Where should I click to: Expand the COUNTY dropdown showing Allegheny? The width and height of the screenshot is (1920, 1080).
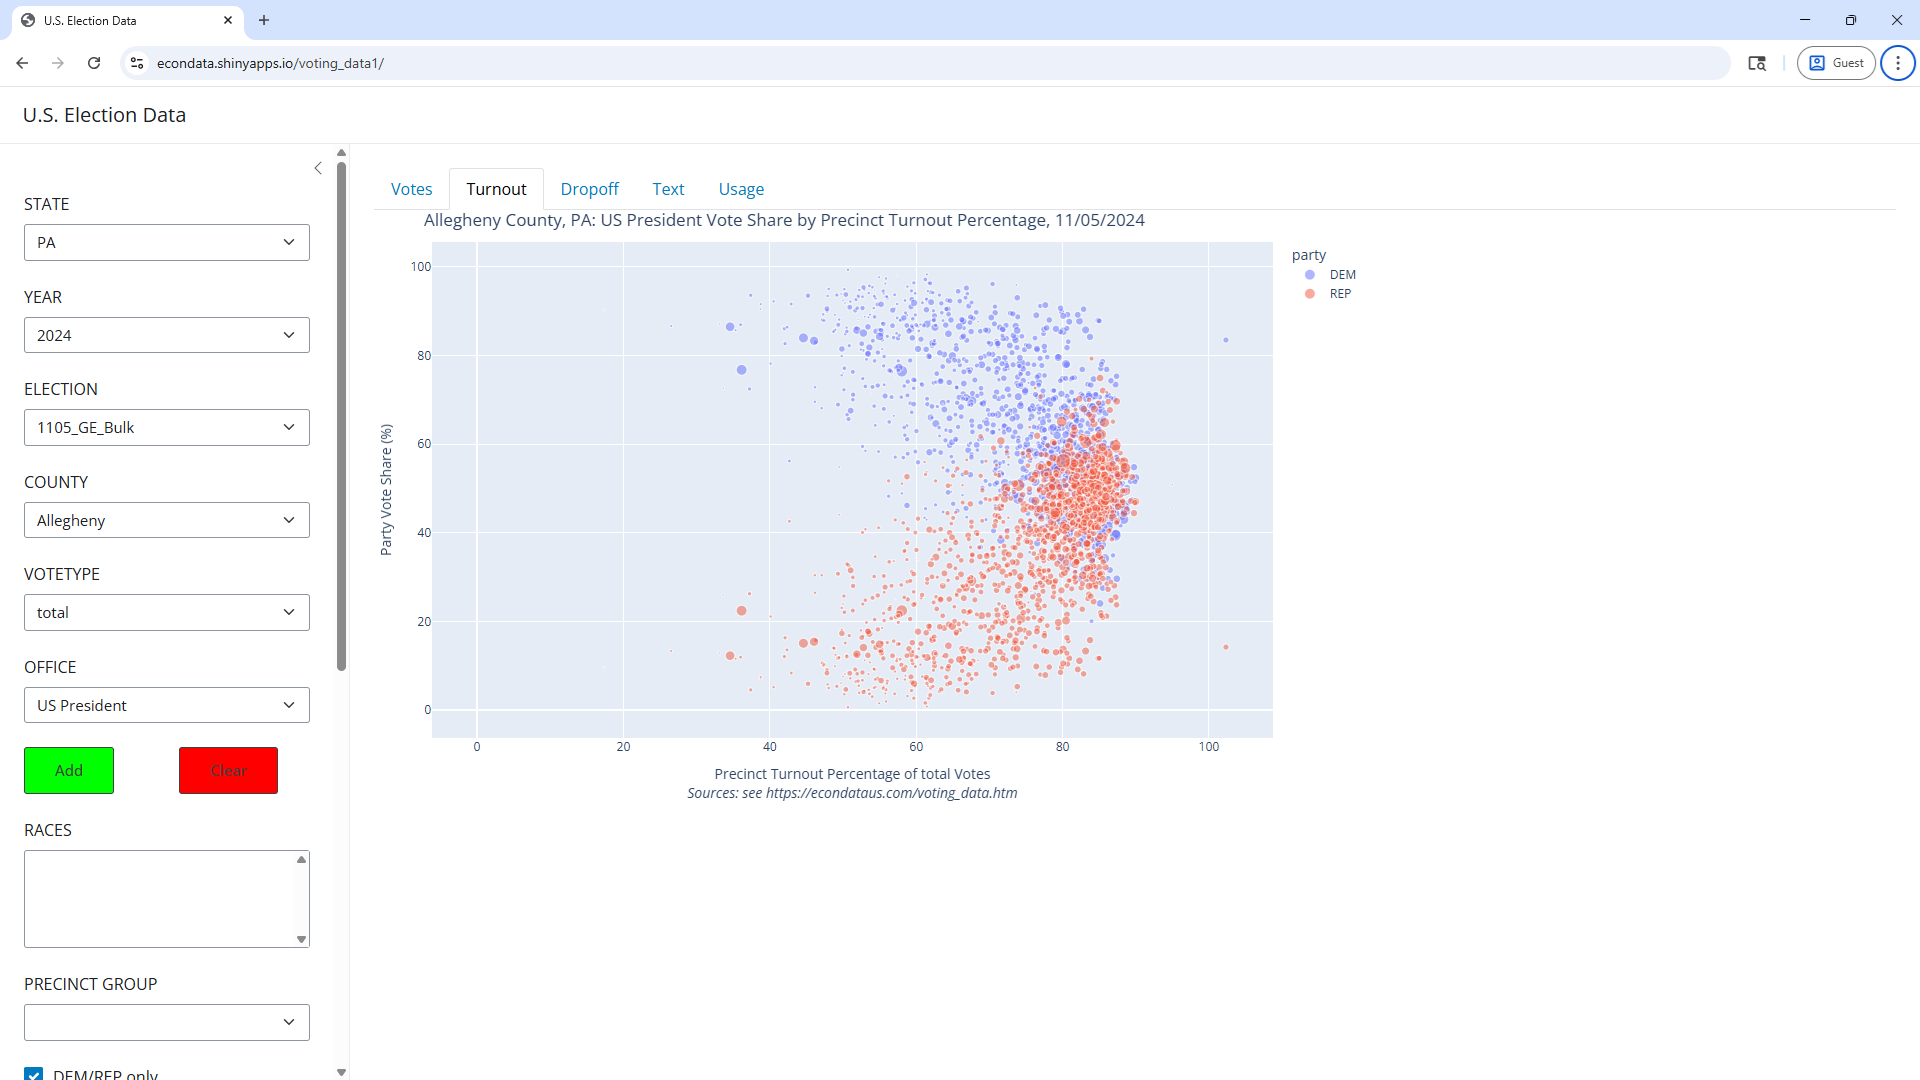coord(167,520)
